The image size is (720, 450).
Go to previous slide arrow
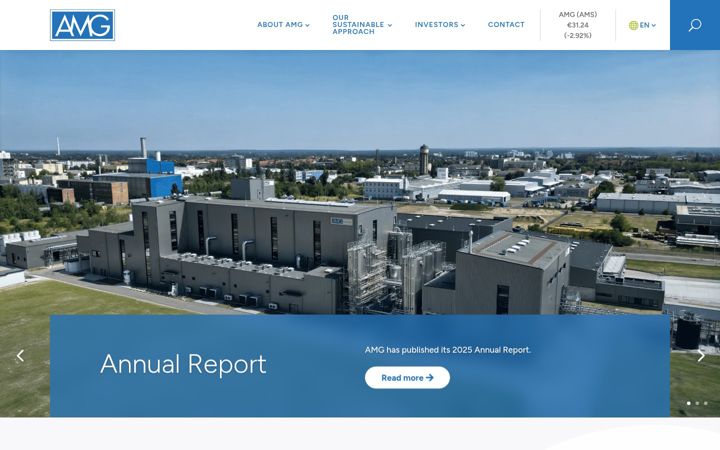coord(20,355)
